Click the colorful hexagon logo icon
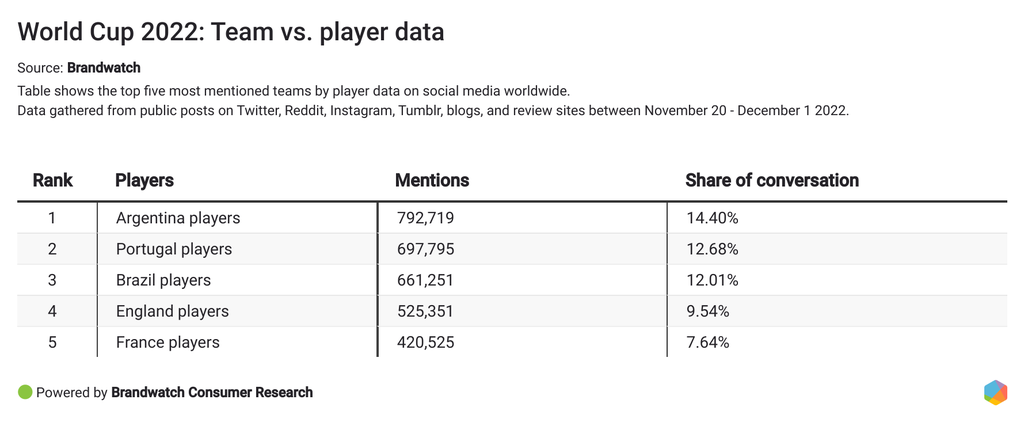 [x=995, y=393]
